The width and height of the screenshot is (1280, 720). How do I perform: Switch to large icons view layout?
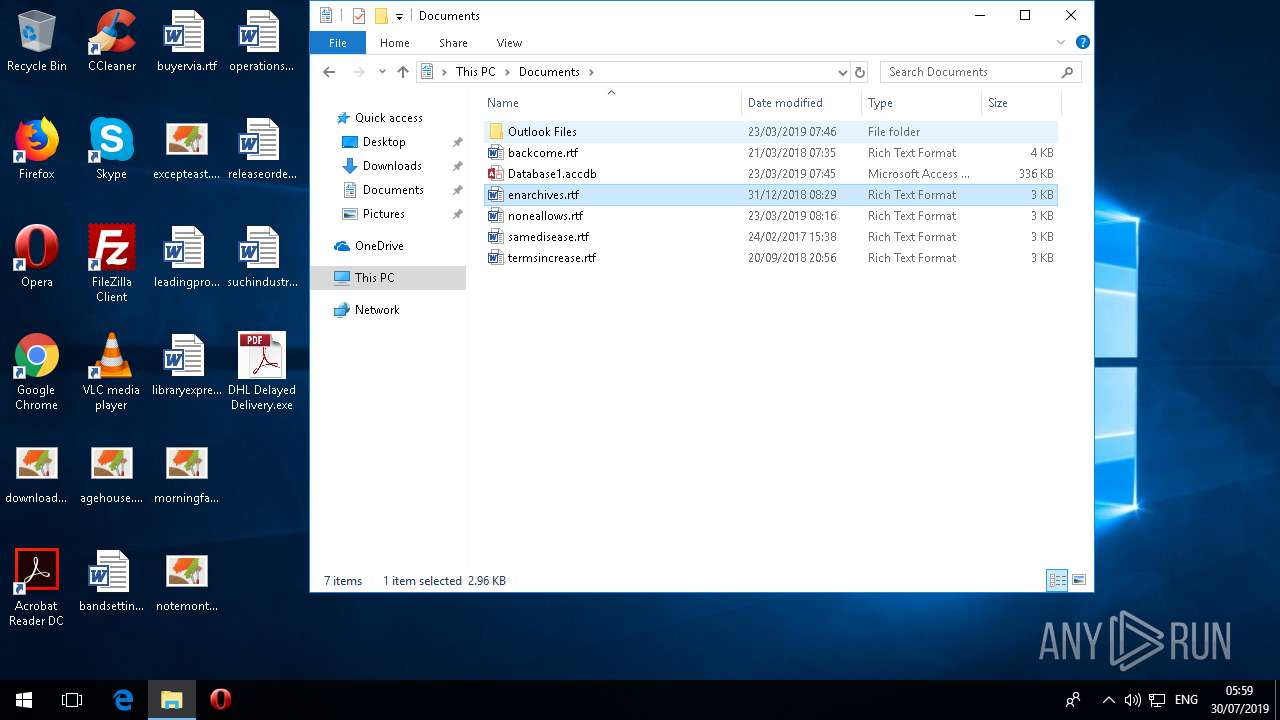pyautogui.click(x=1079, y=580)
